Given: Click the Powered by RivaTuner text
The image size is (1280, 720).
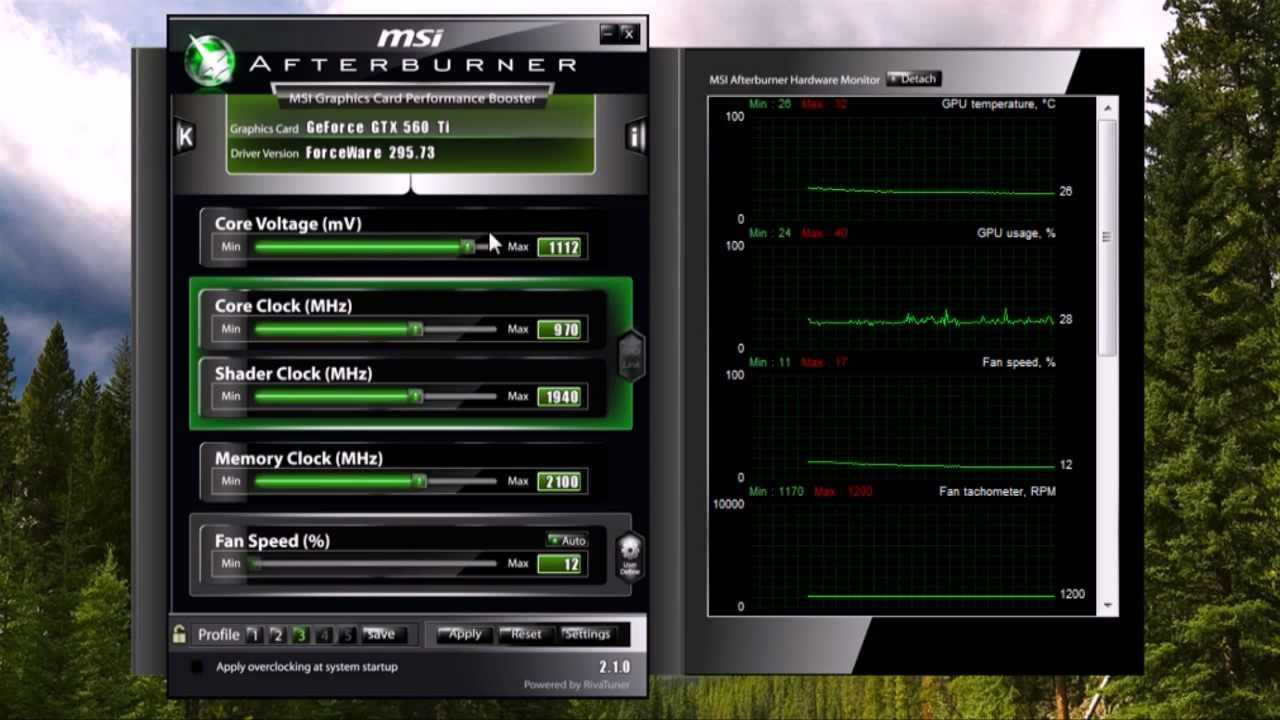Looking at the screenshot, I should [577, 685].
